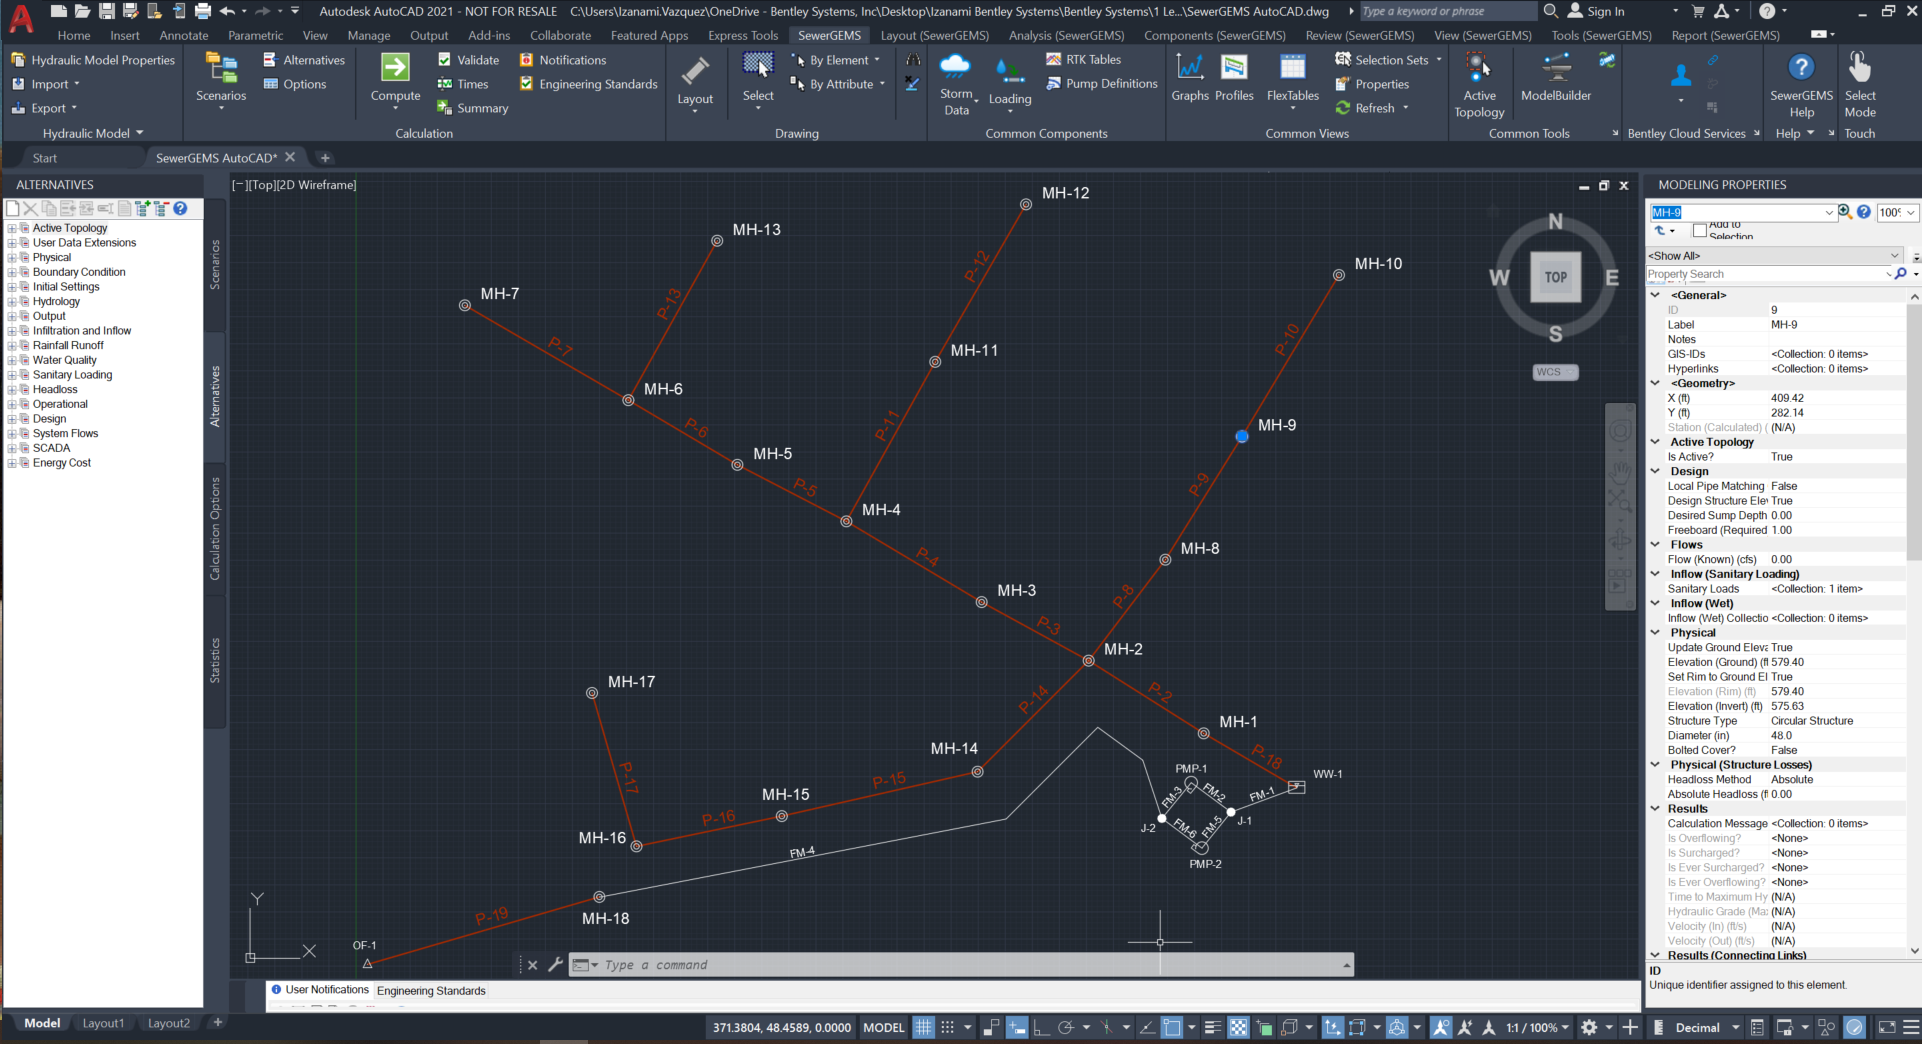Expand Active Topology tree node
This screenshot has height=1044, width=1922.
pos(12,228)
